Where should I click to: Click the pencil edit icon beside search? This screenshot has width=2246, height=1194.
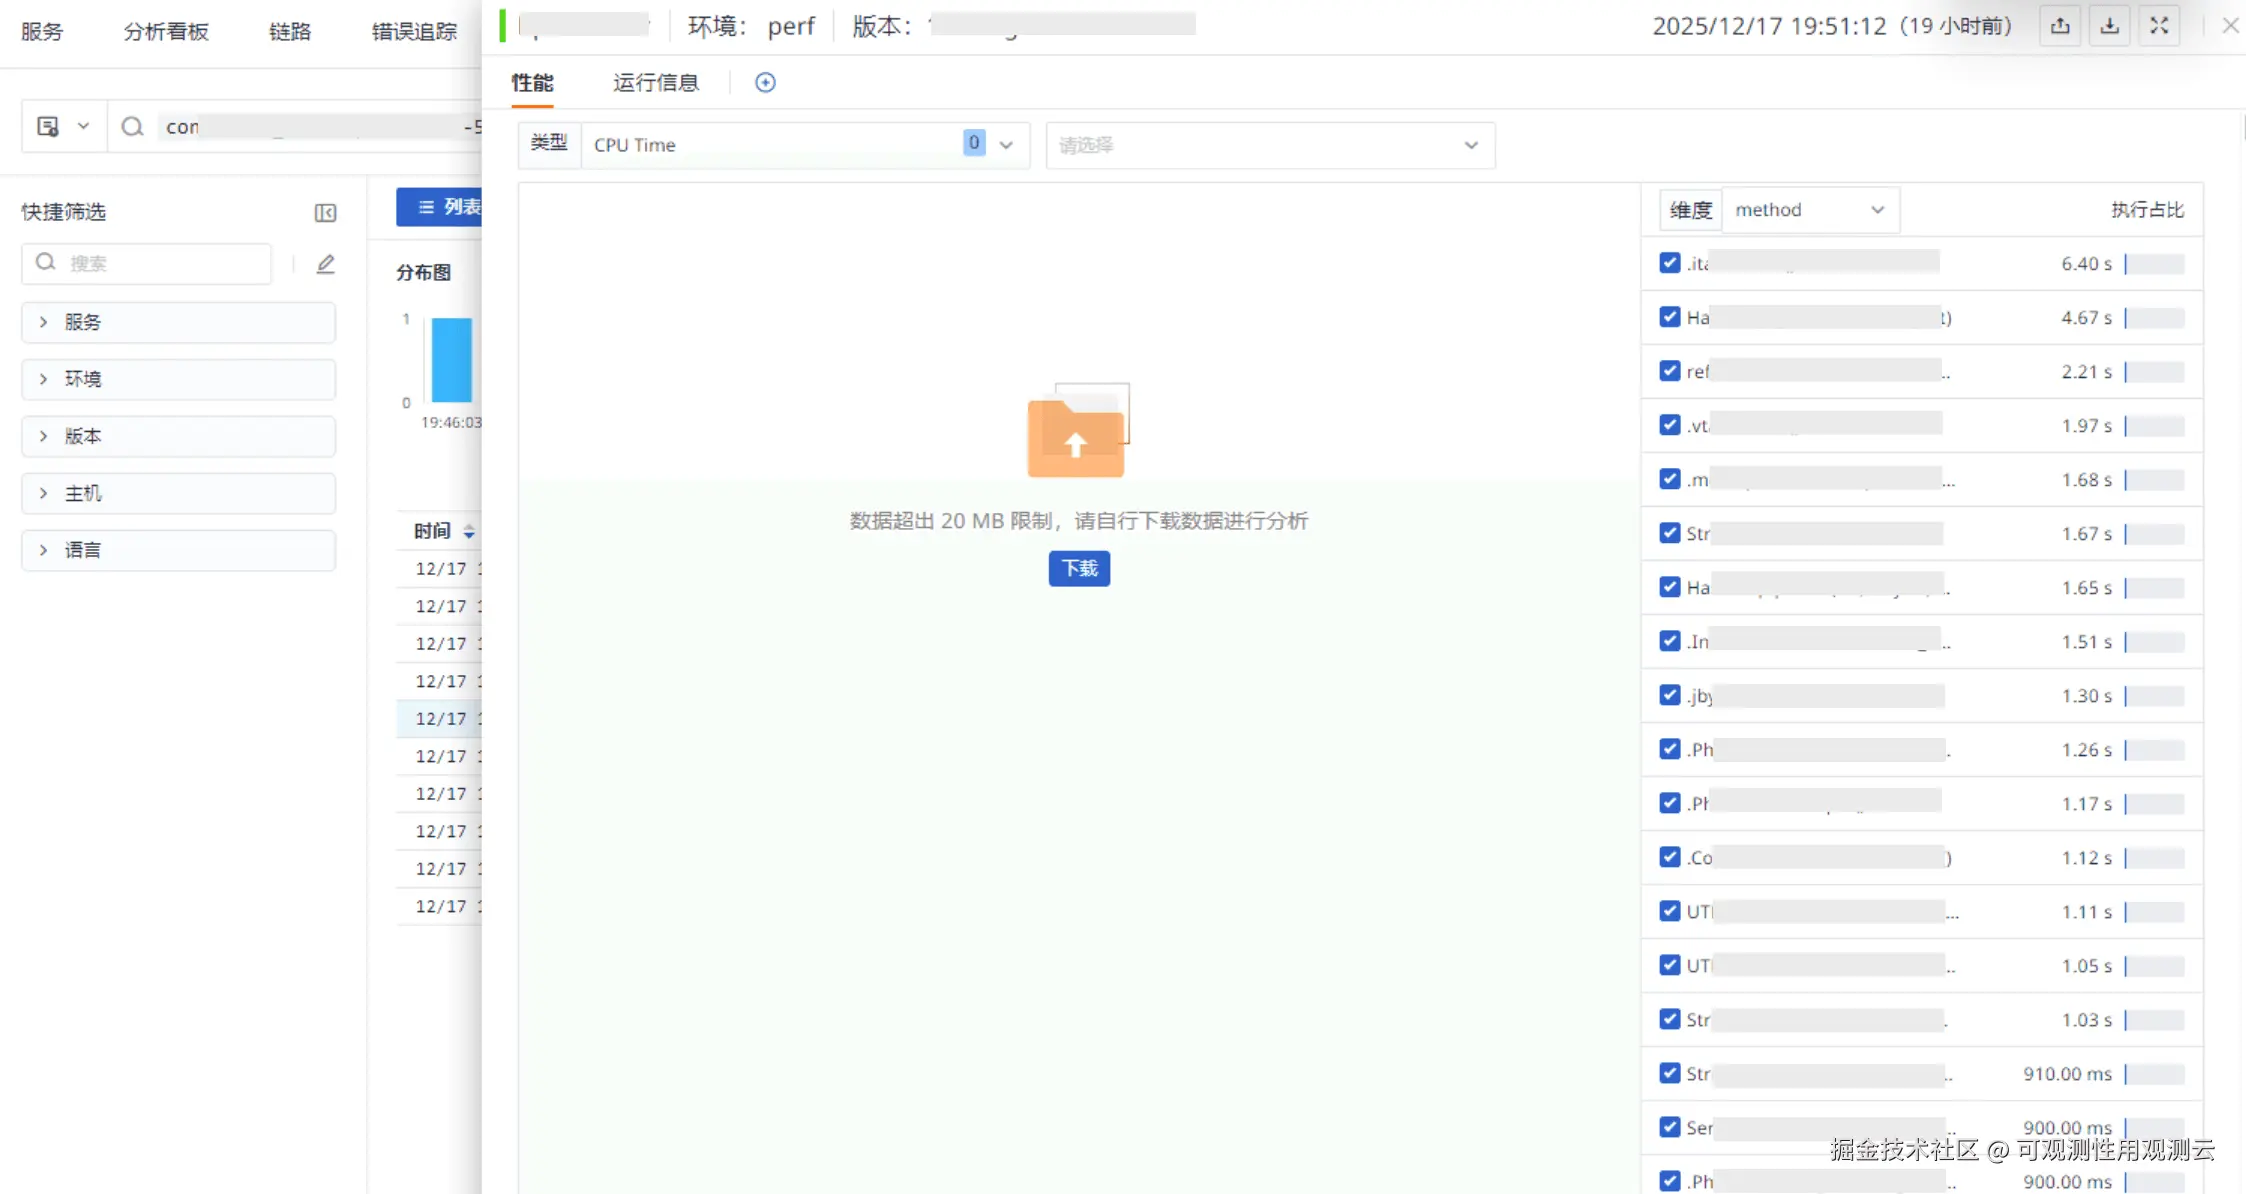(x=325, y=264)
